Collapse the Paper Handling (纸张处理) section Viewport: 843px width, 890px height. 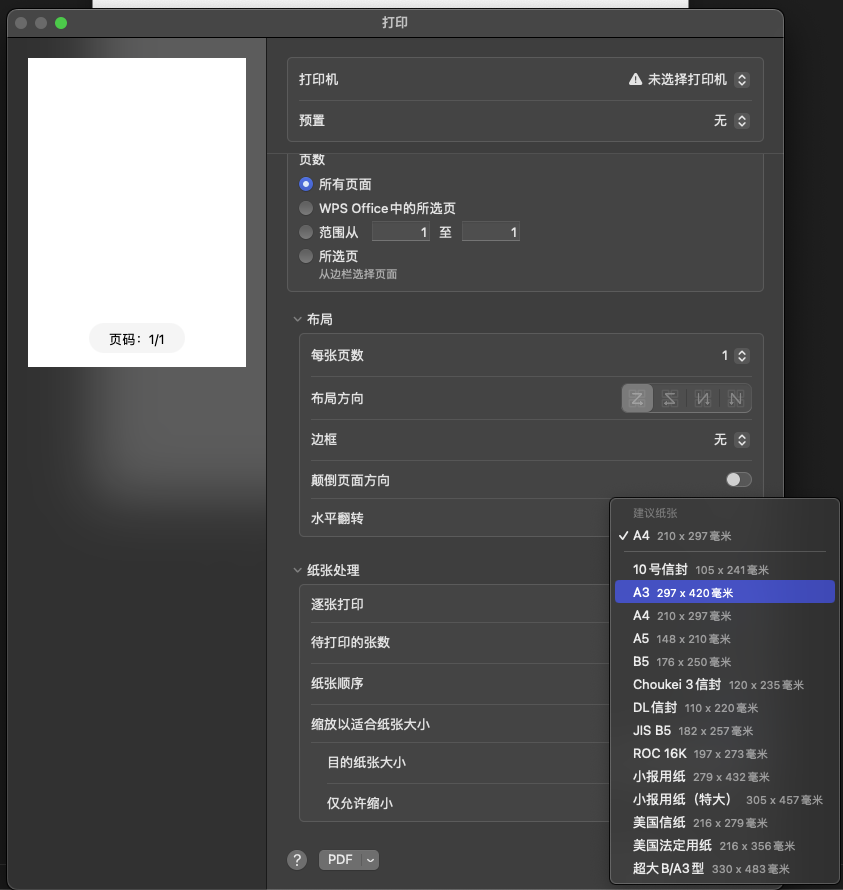pyautogui.click(x=297, y=570)
